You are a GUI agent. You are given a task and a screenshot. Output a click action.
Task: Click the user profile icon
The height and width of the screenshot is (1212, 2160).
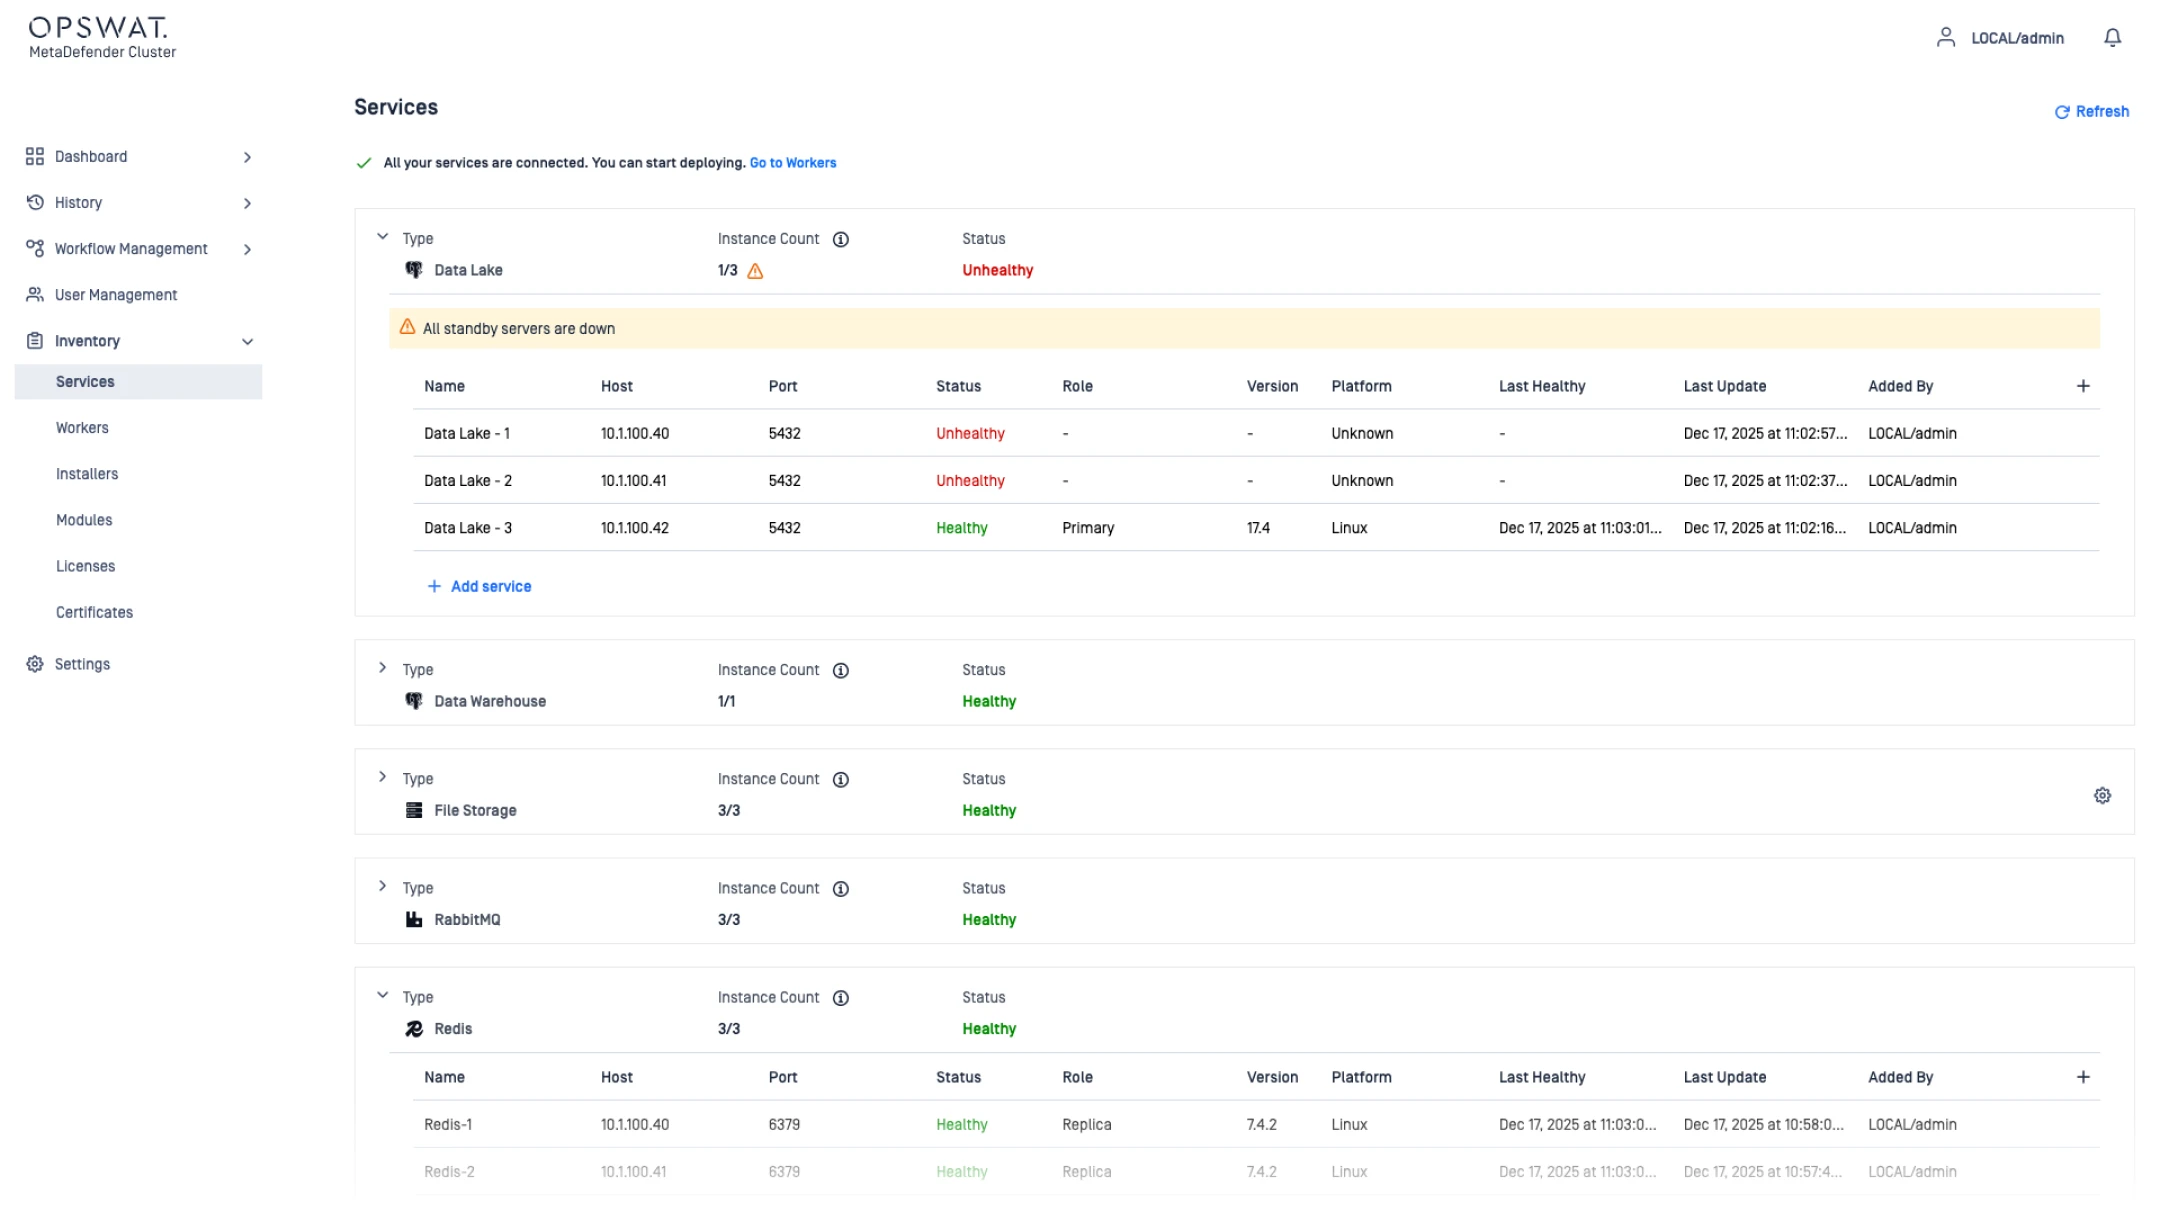point(1945,38)
